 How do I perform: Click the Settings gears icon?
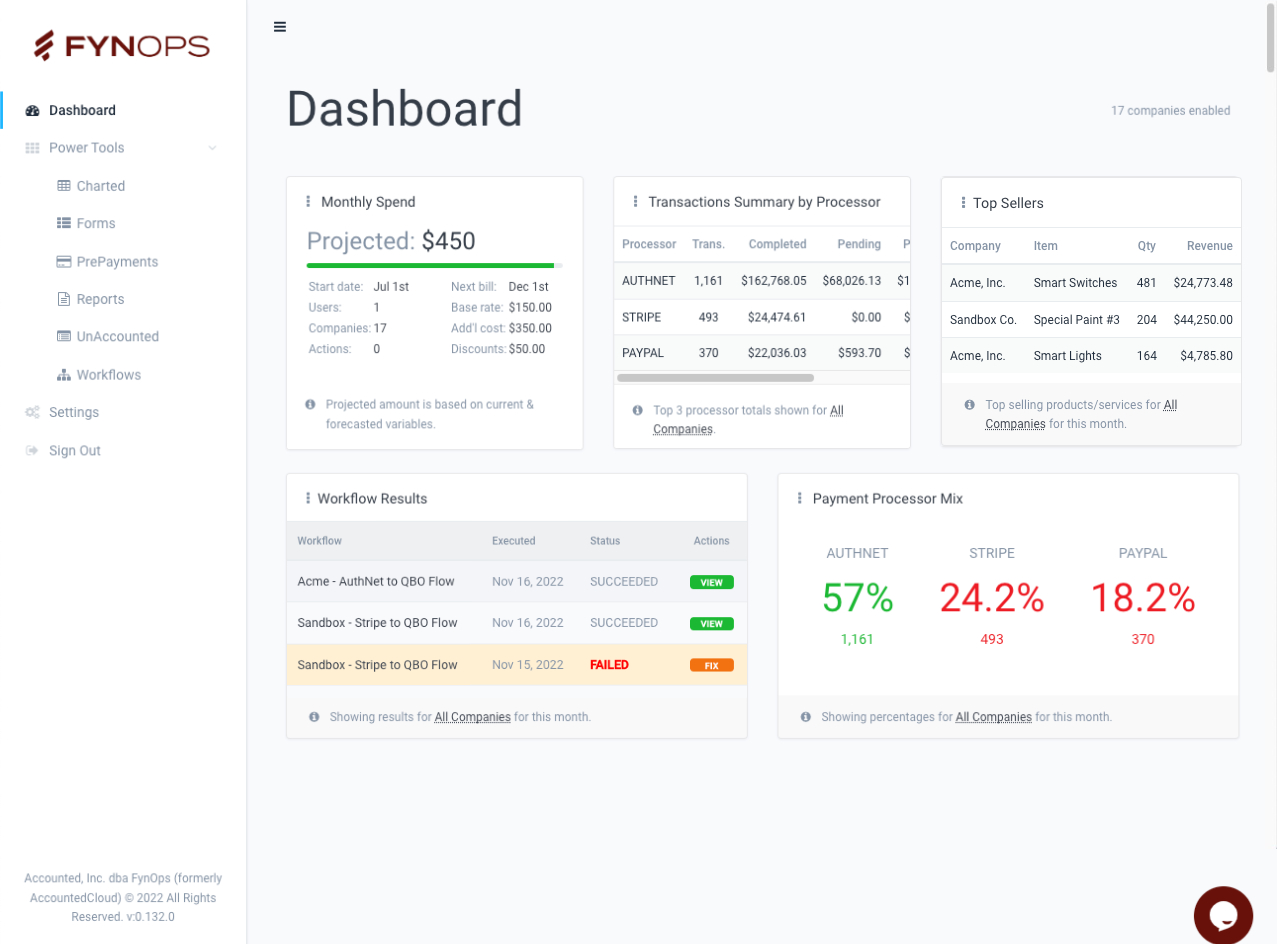pyautogui.click(x=33, y=413)
